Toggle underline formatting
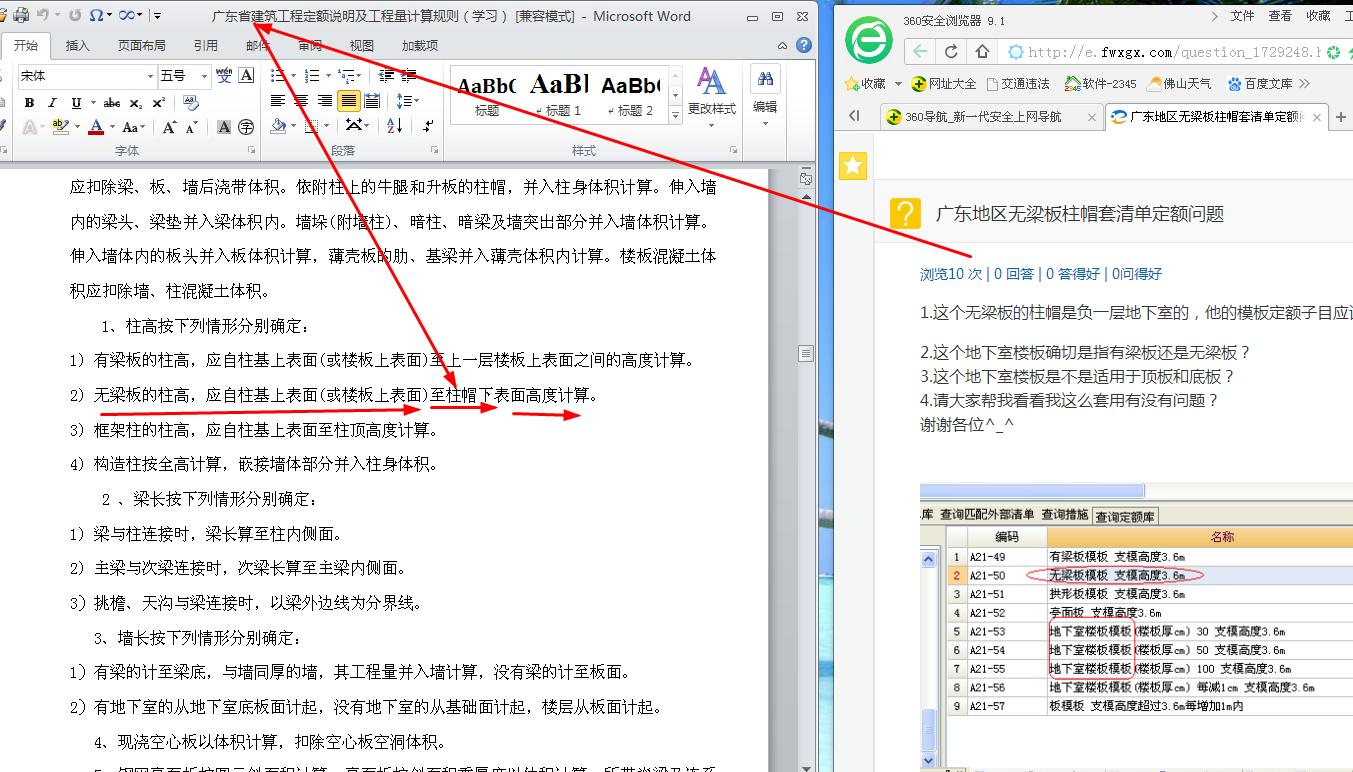 (x=77, y=103)
